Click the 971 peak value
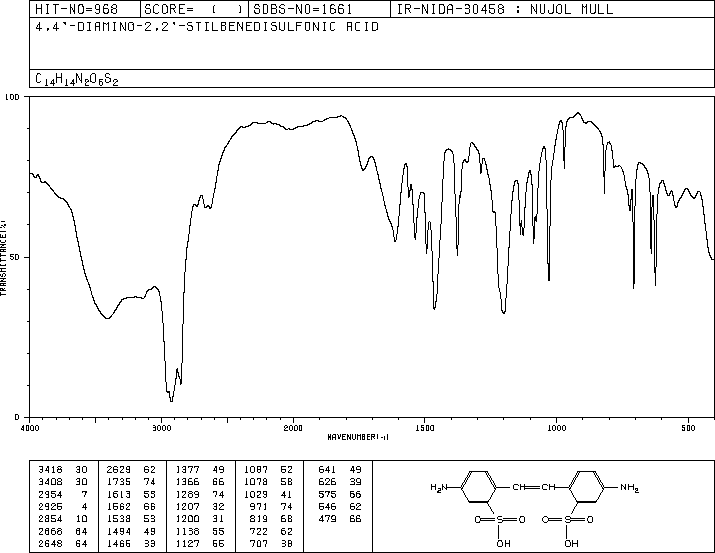This screenshot has height=553, width=715. (x=259, y=506)
